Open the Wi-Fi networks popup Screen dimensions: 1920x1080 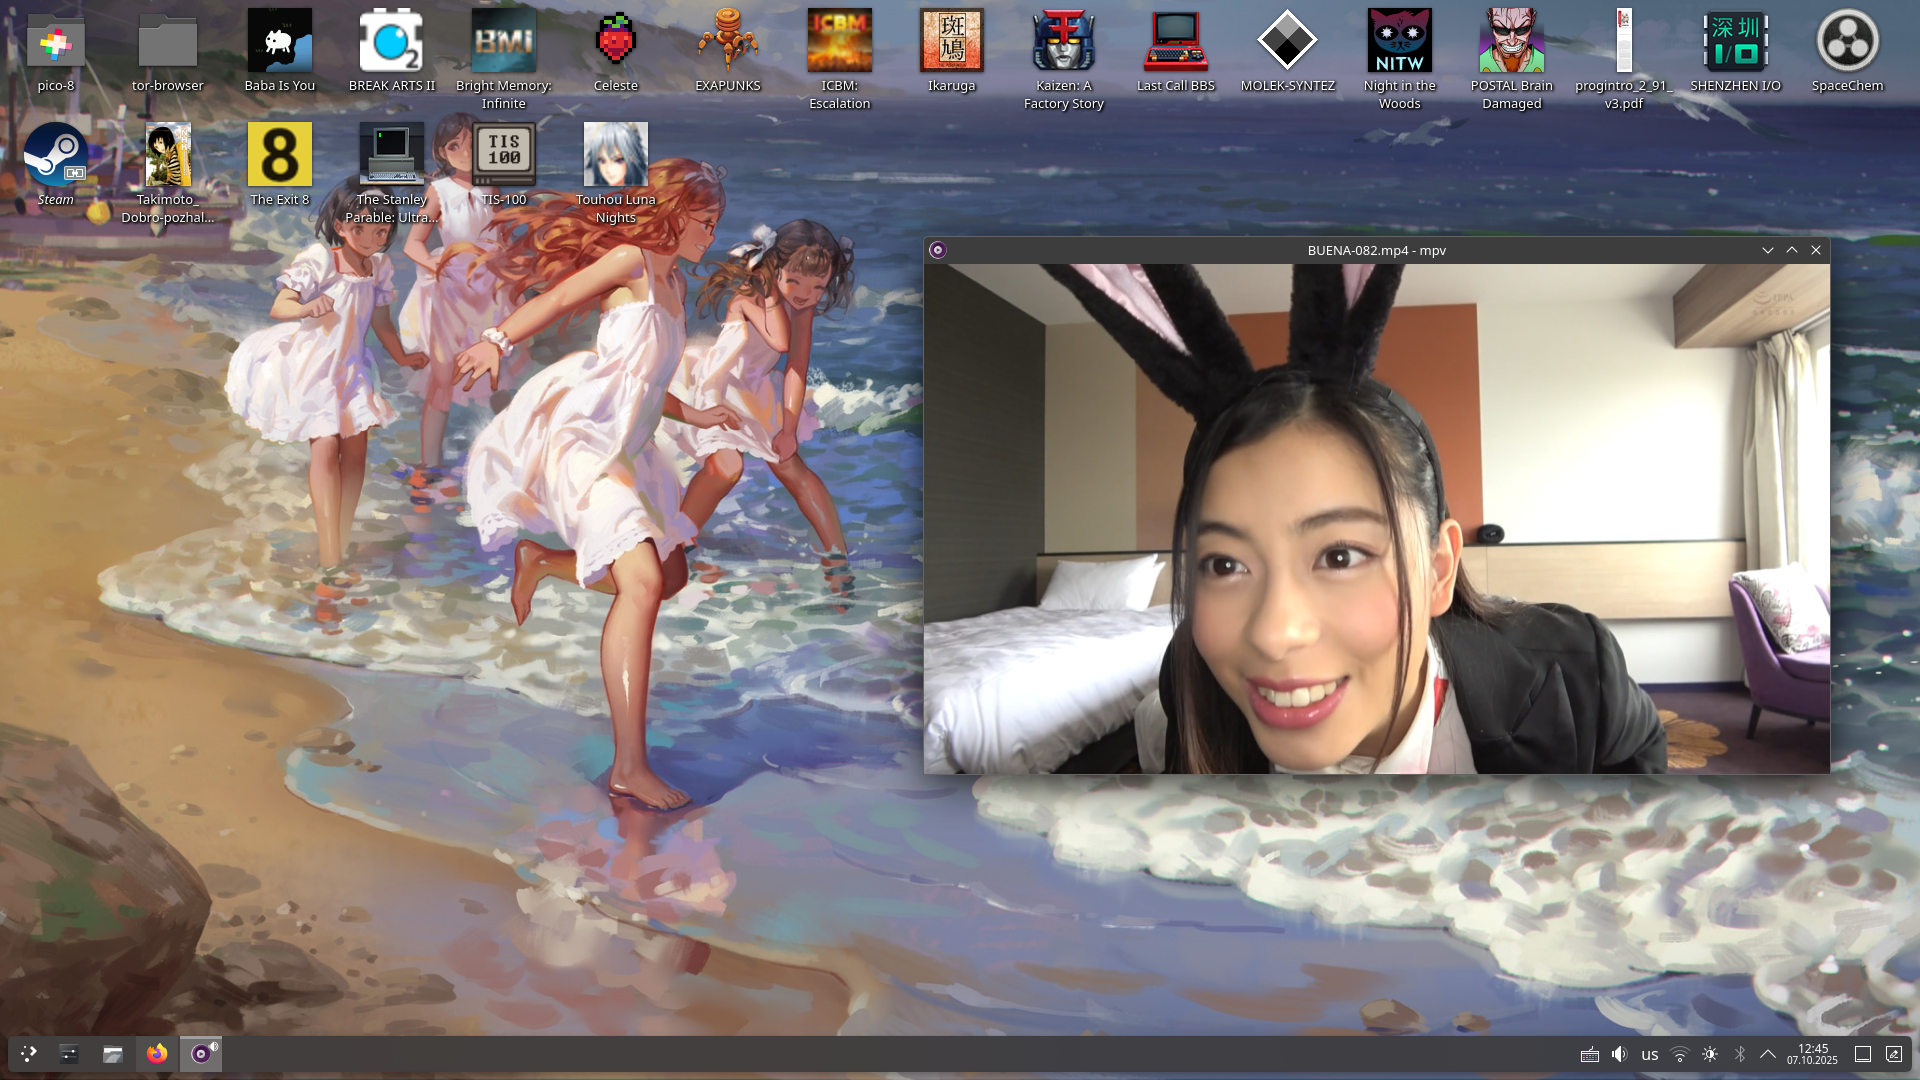(x=1680, y=1054)
